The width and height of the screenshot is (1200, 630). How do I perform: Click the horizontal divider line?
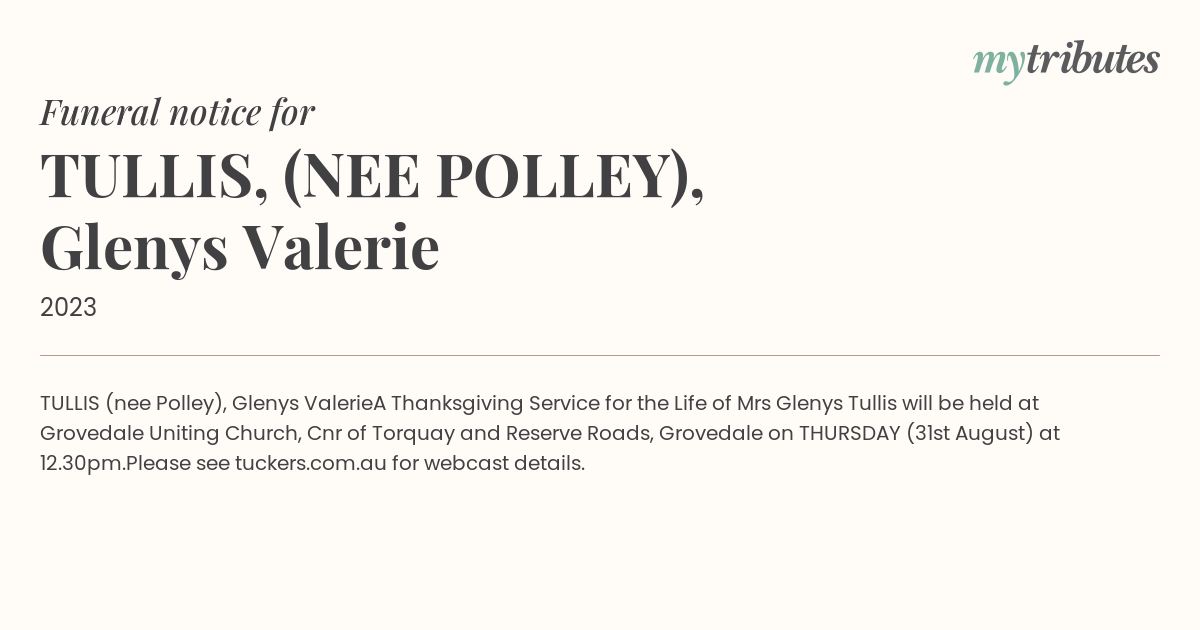click(x=600, y=355)
